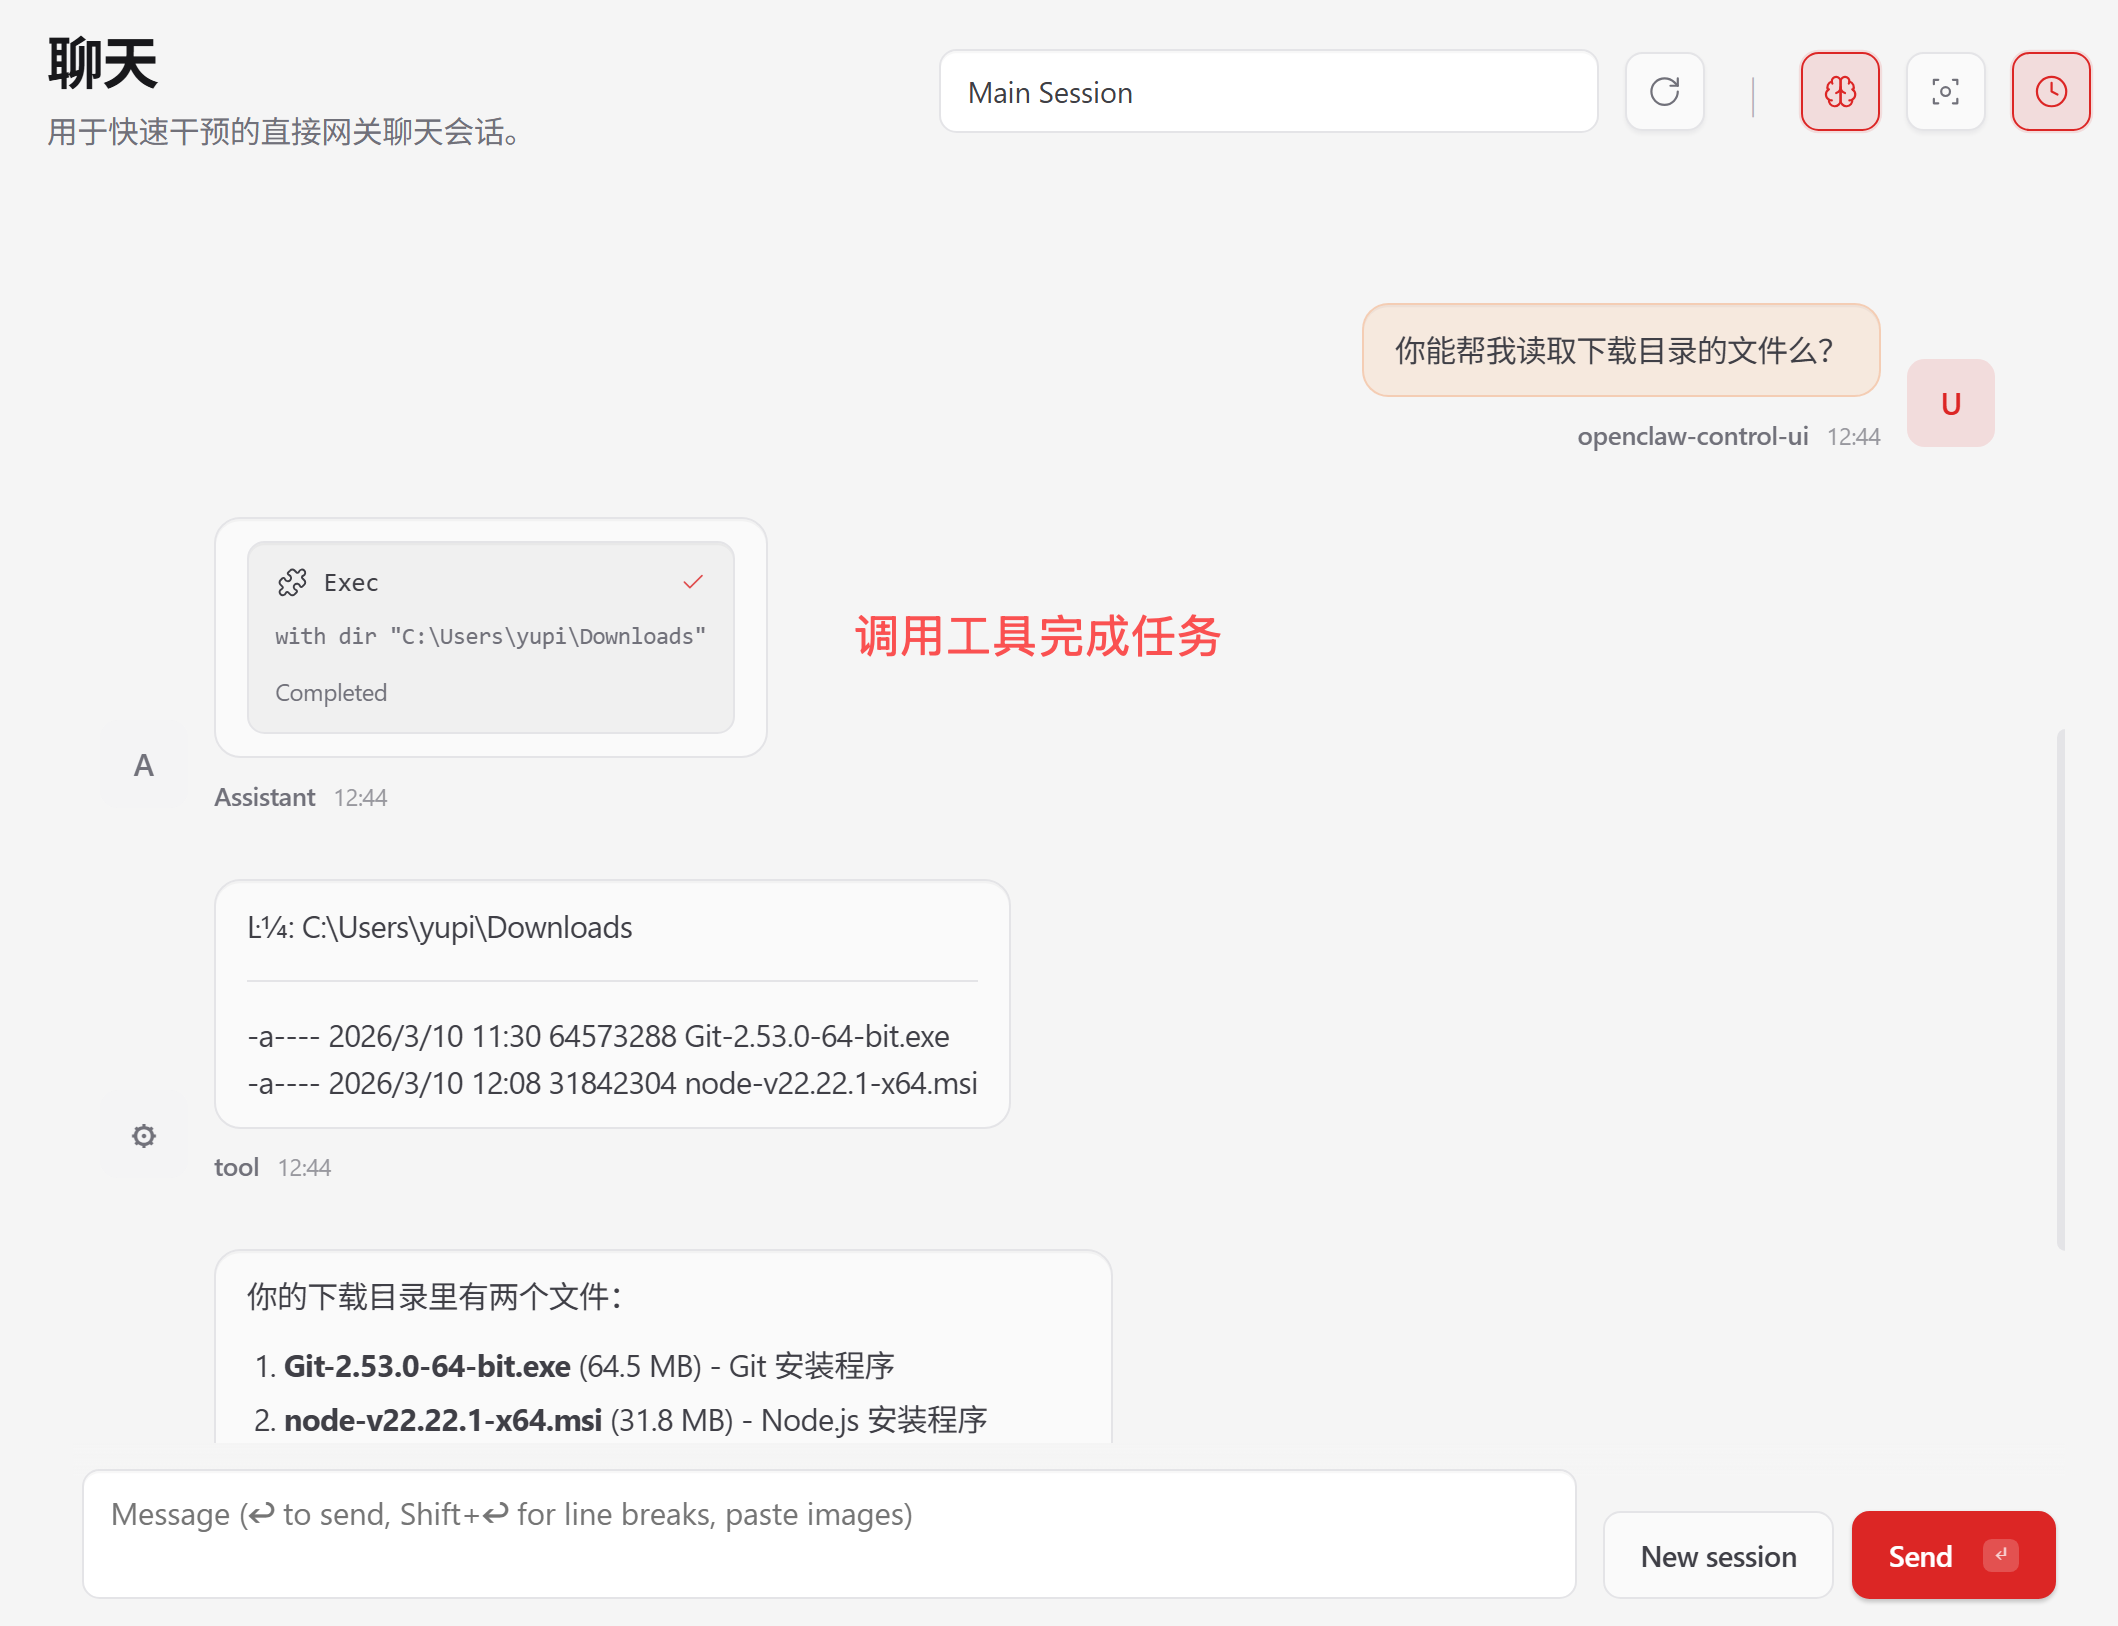This screenshot has width=2118, height=1626.
Task: Click the Exec completed checkmark
Action: coord(693,581)
